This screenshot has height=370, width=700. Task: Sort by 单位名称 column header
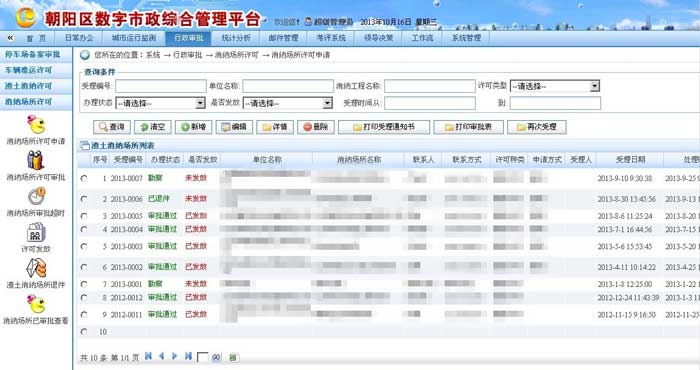[267, 160]
